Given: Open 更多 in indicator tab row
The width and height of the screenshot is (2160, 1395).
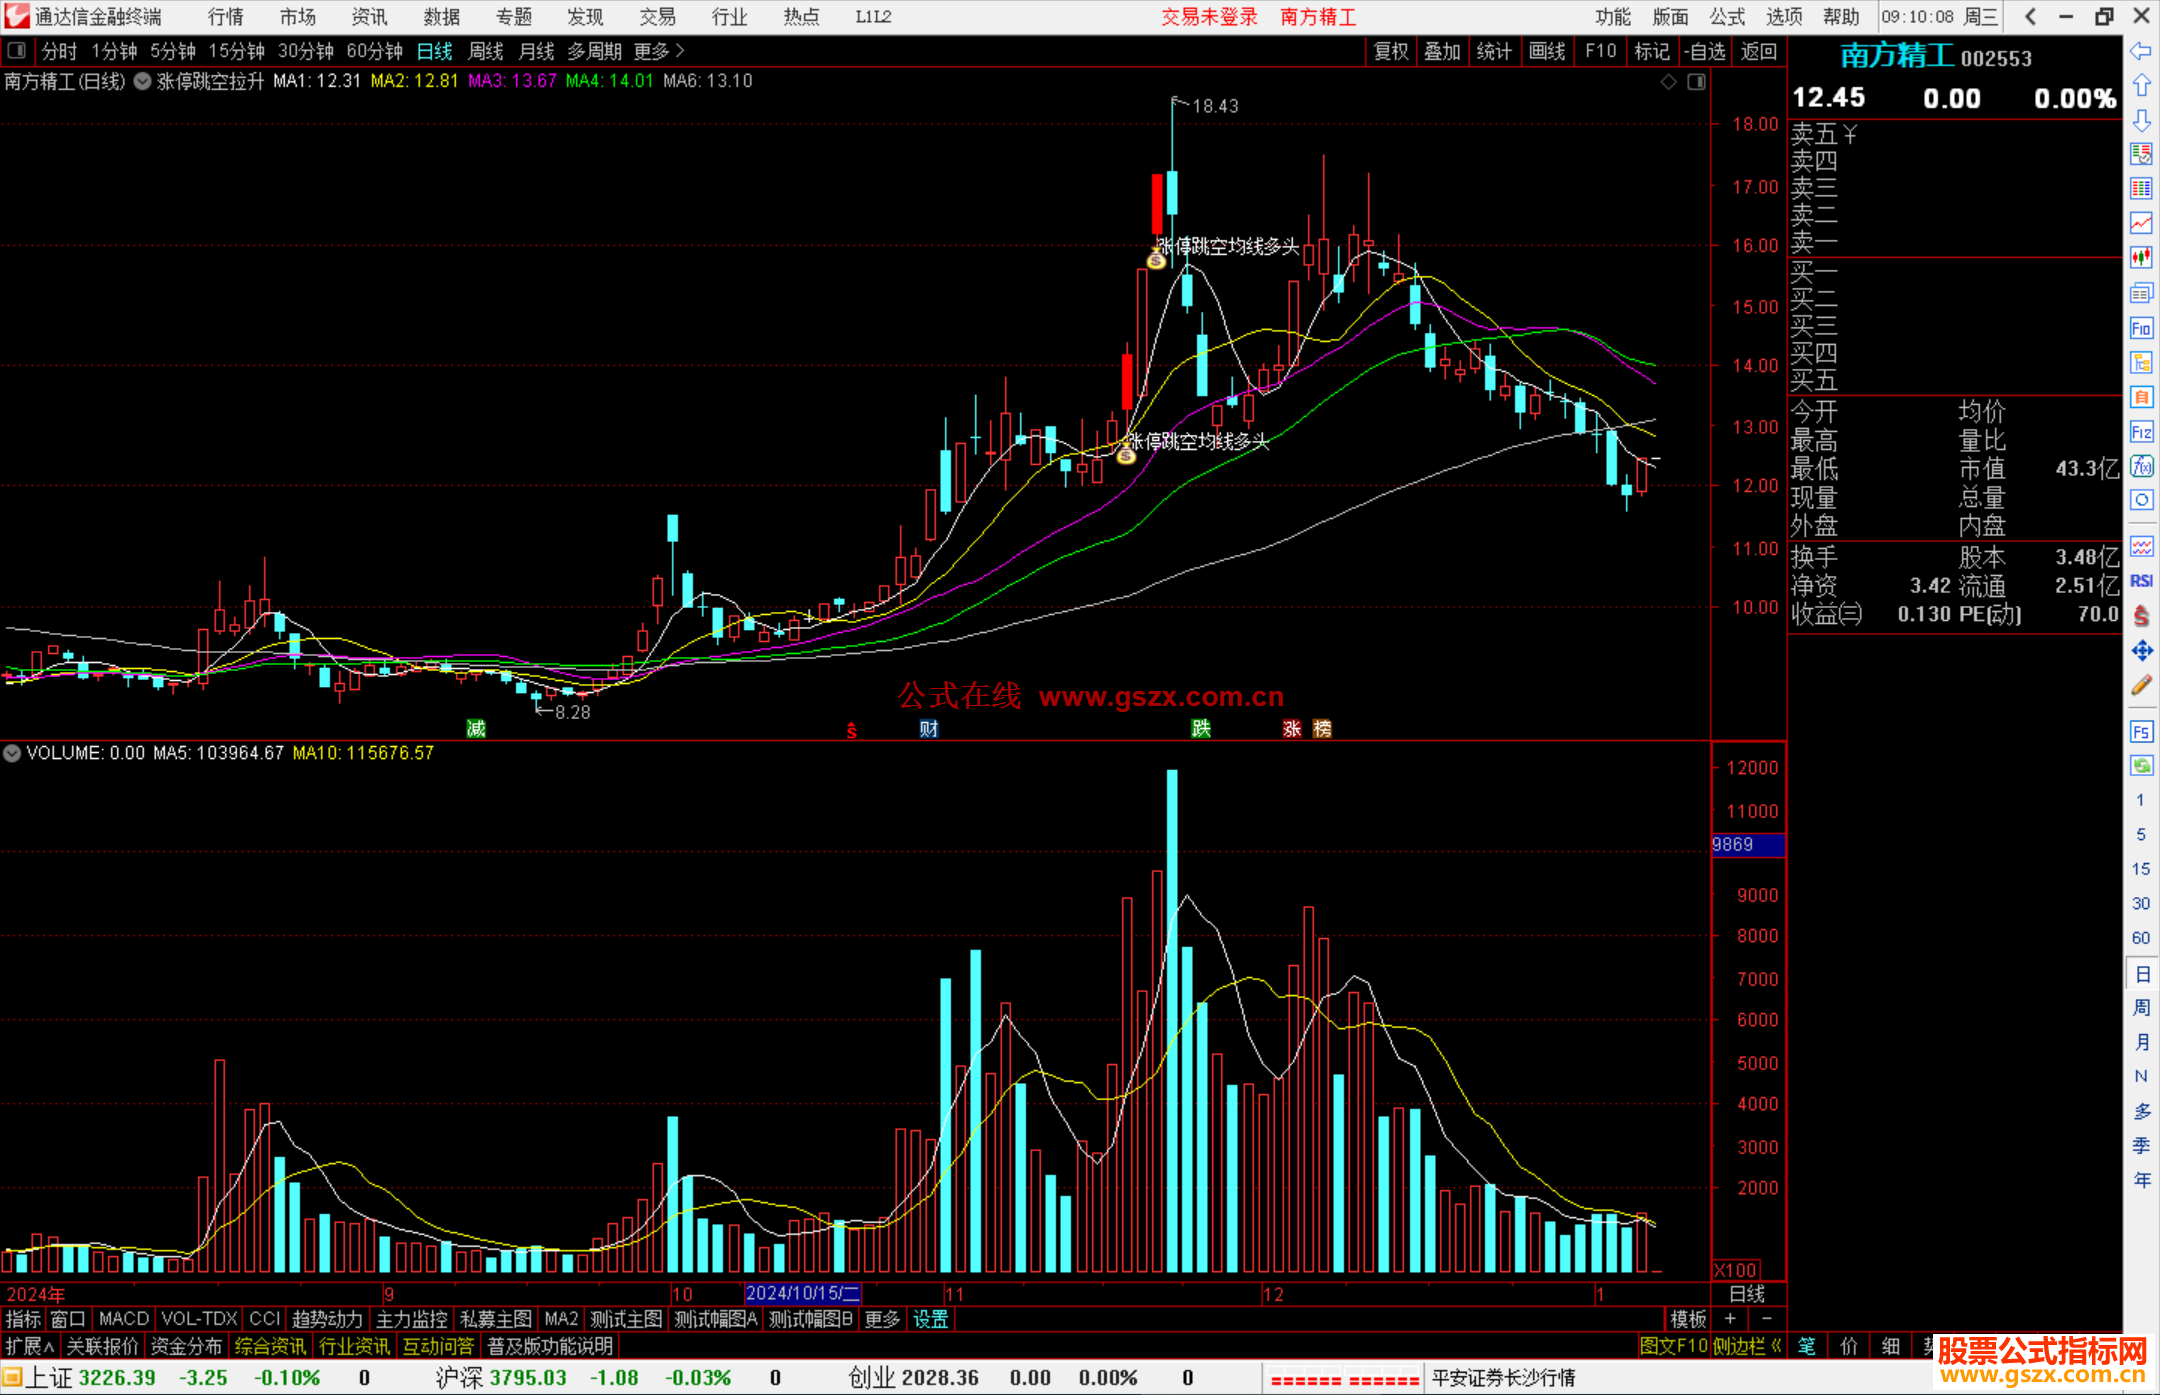Looking at the screenshot, I should pos(882,1319).
